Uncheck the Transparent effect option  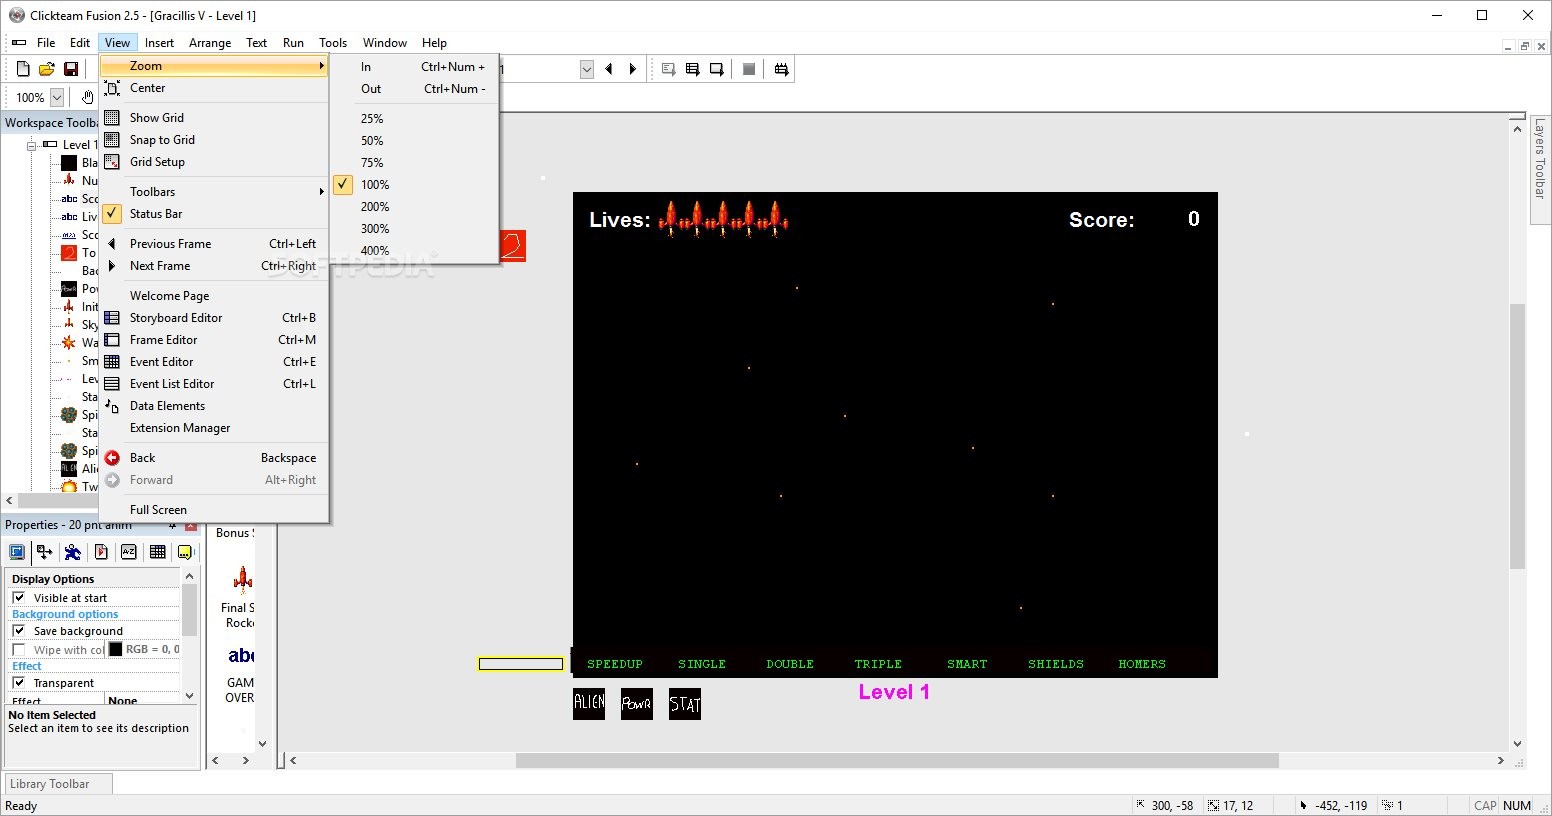[20, 682]
